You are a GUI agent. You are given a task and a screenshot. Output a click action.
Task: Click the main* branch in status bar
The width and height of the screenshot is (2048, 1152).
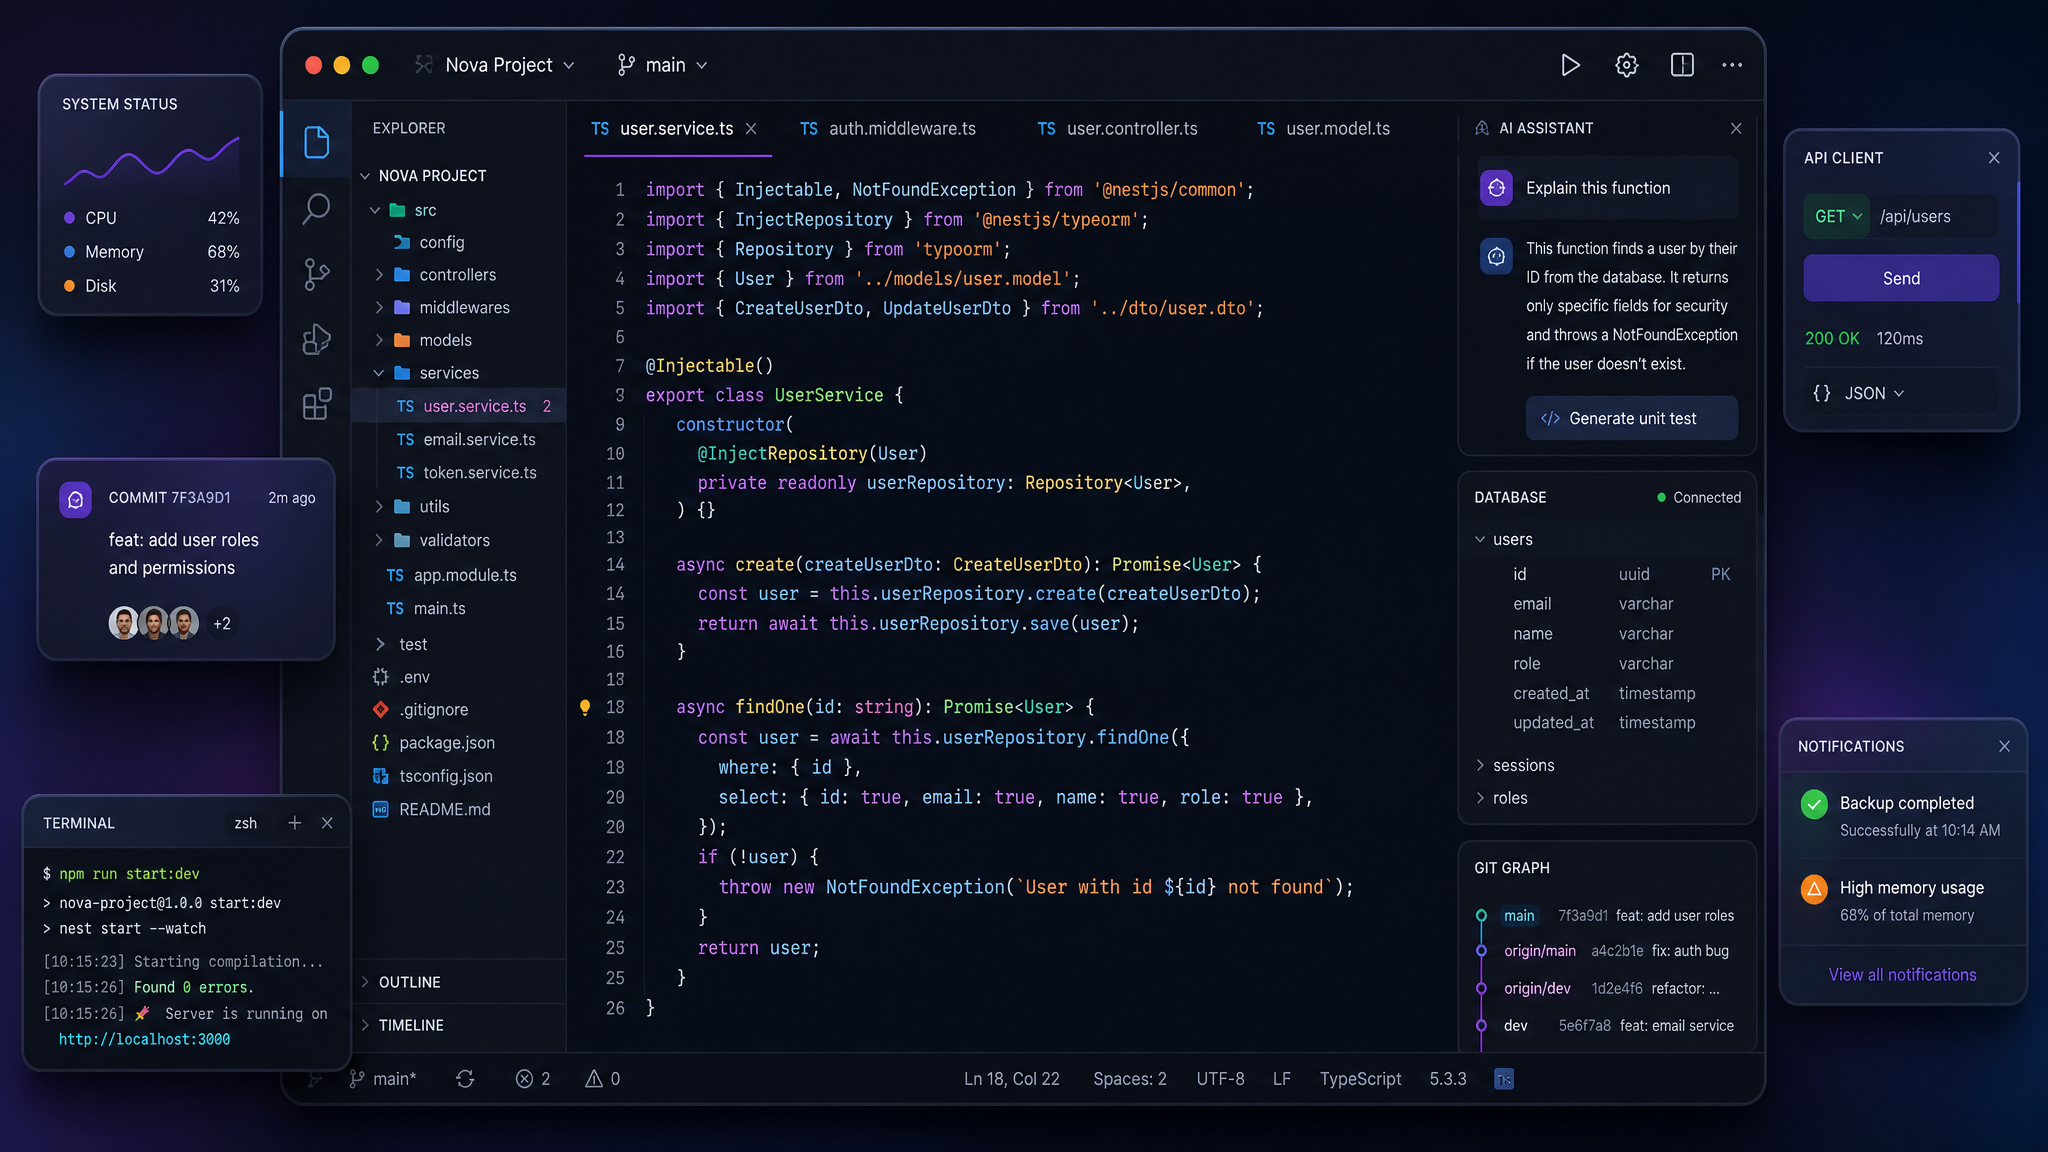(383, 1078)
